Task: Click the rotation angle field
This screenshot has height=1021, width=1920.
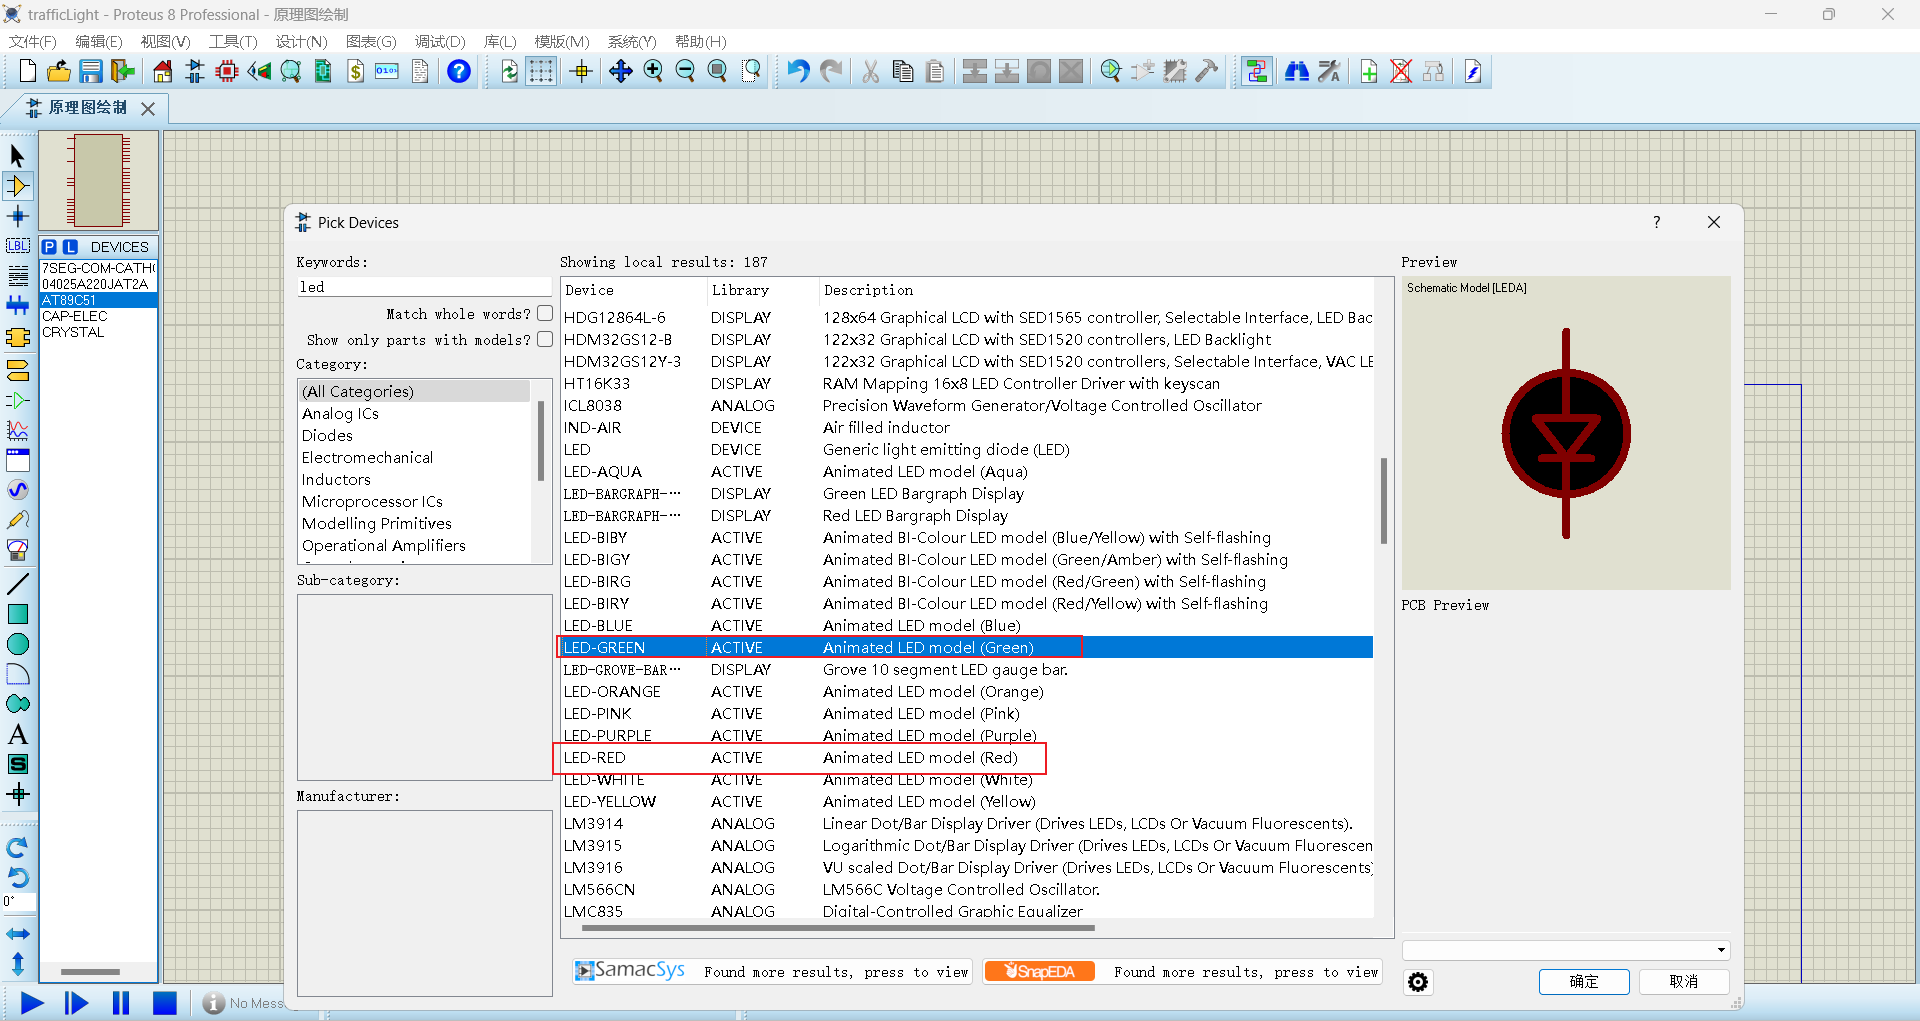Action: [19, 902]
